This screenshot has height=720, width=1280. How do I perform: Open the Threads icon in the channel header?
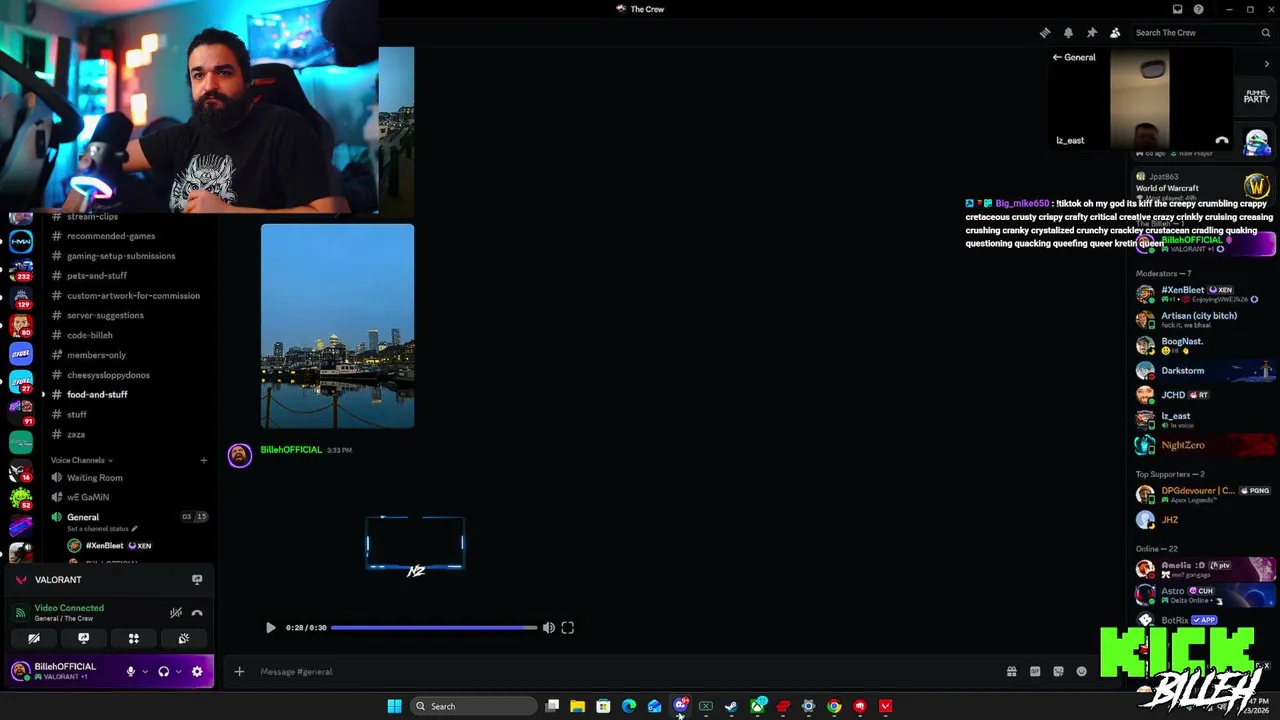coord(1045,33)
